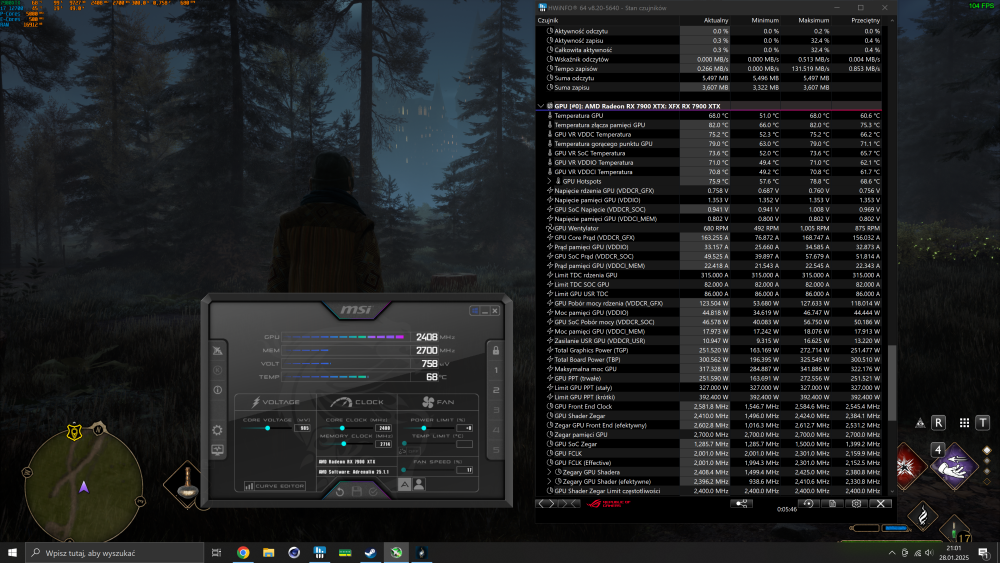Expand the Zegary GPU Shadera row
Screen dimensions: 1000x563
tap(550, 471)
